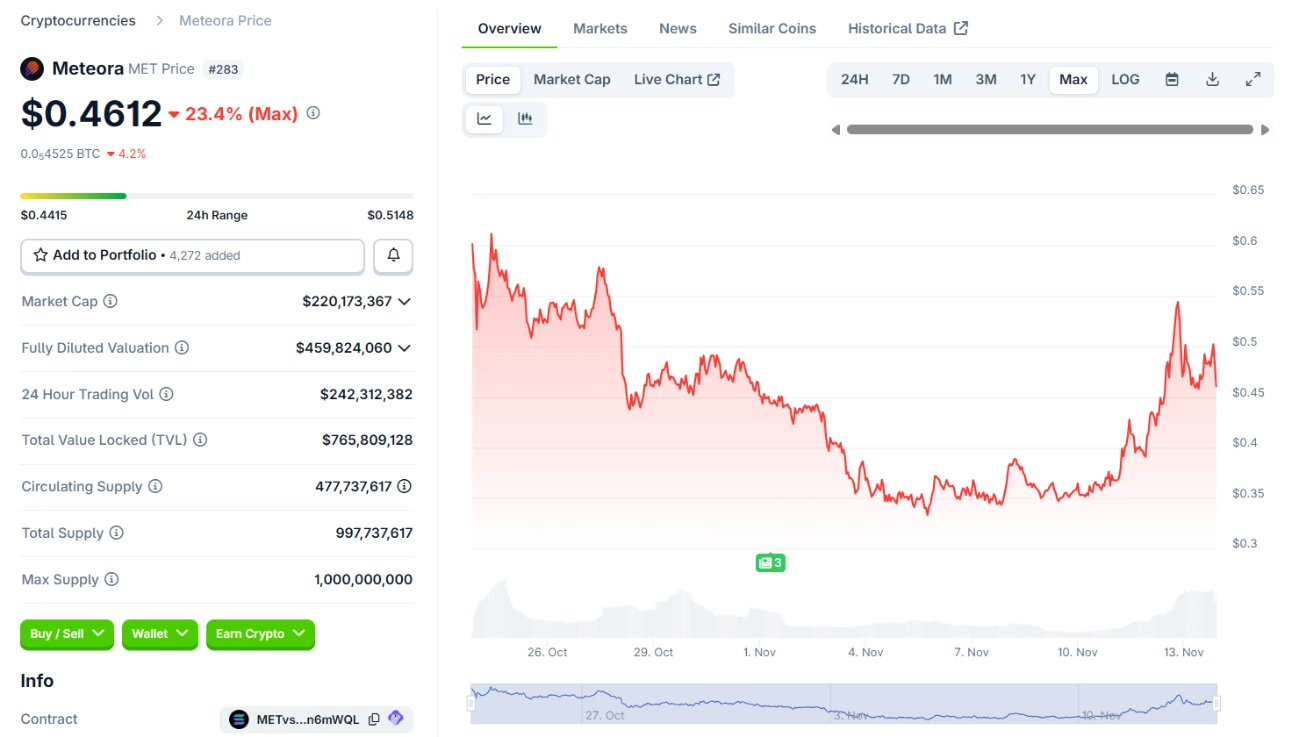Go to the Similar Coins tab
Screen dimensions: 1299x737
point(772,28)
